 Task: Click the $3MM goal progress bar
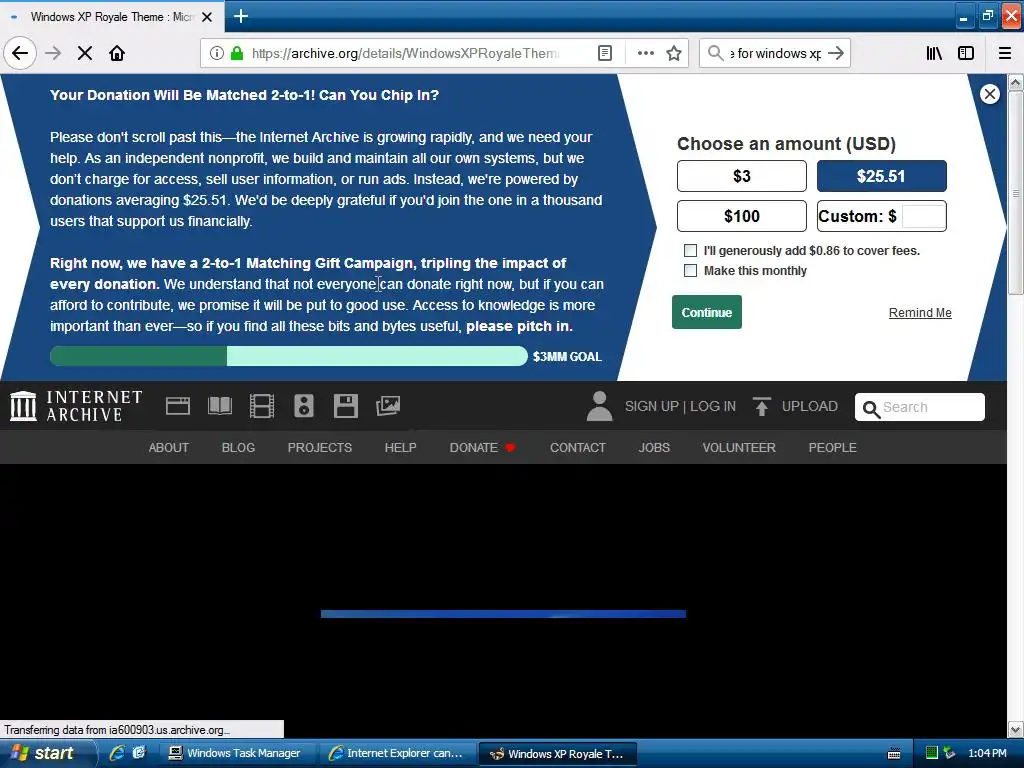[289, 357]
